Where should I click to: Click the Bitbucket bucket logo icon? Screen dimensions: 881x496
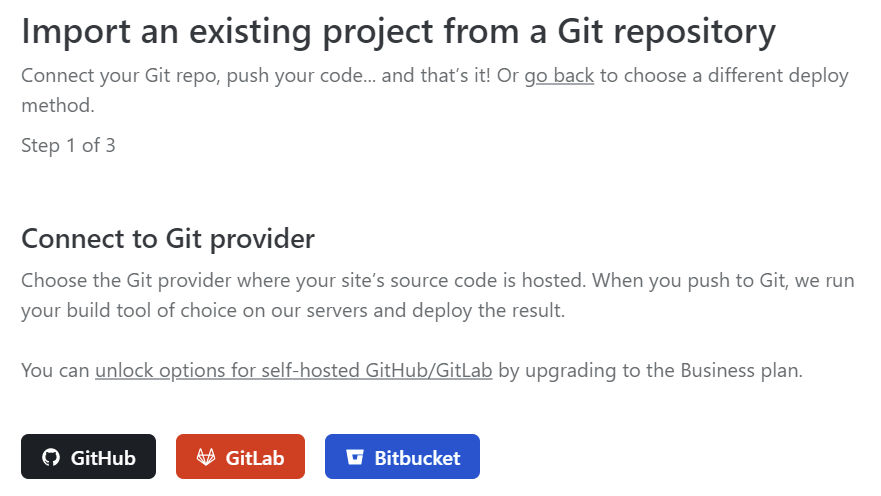tap(355, 457)
